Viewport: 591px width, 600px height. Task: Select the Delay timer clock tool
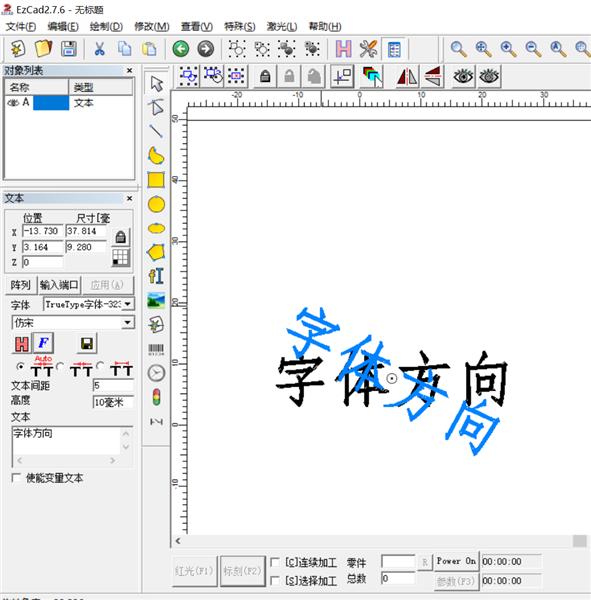[156, 373]
